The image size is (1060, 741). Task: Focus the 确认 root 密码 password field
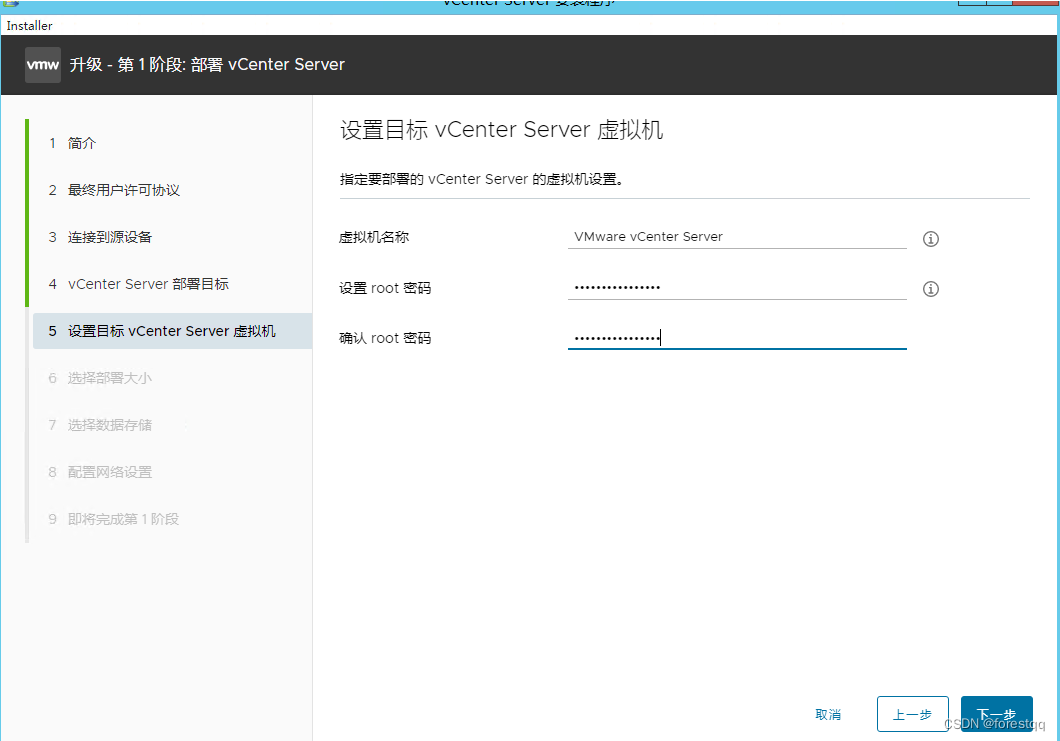click(737, 337)
